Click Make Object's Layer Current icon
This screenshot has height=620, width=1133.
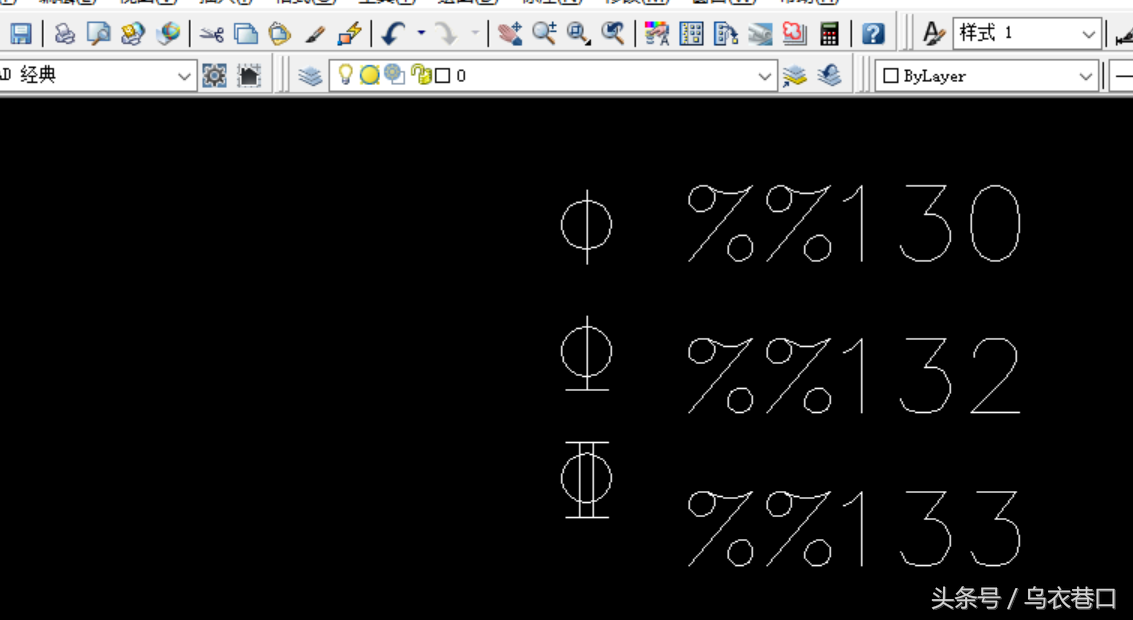795,75
